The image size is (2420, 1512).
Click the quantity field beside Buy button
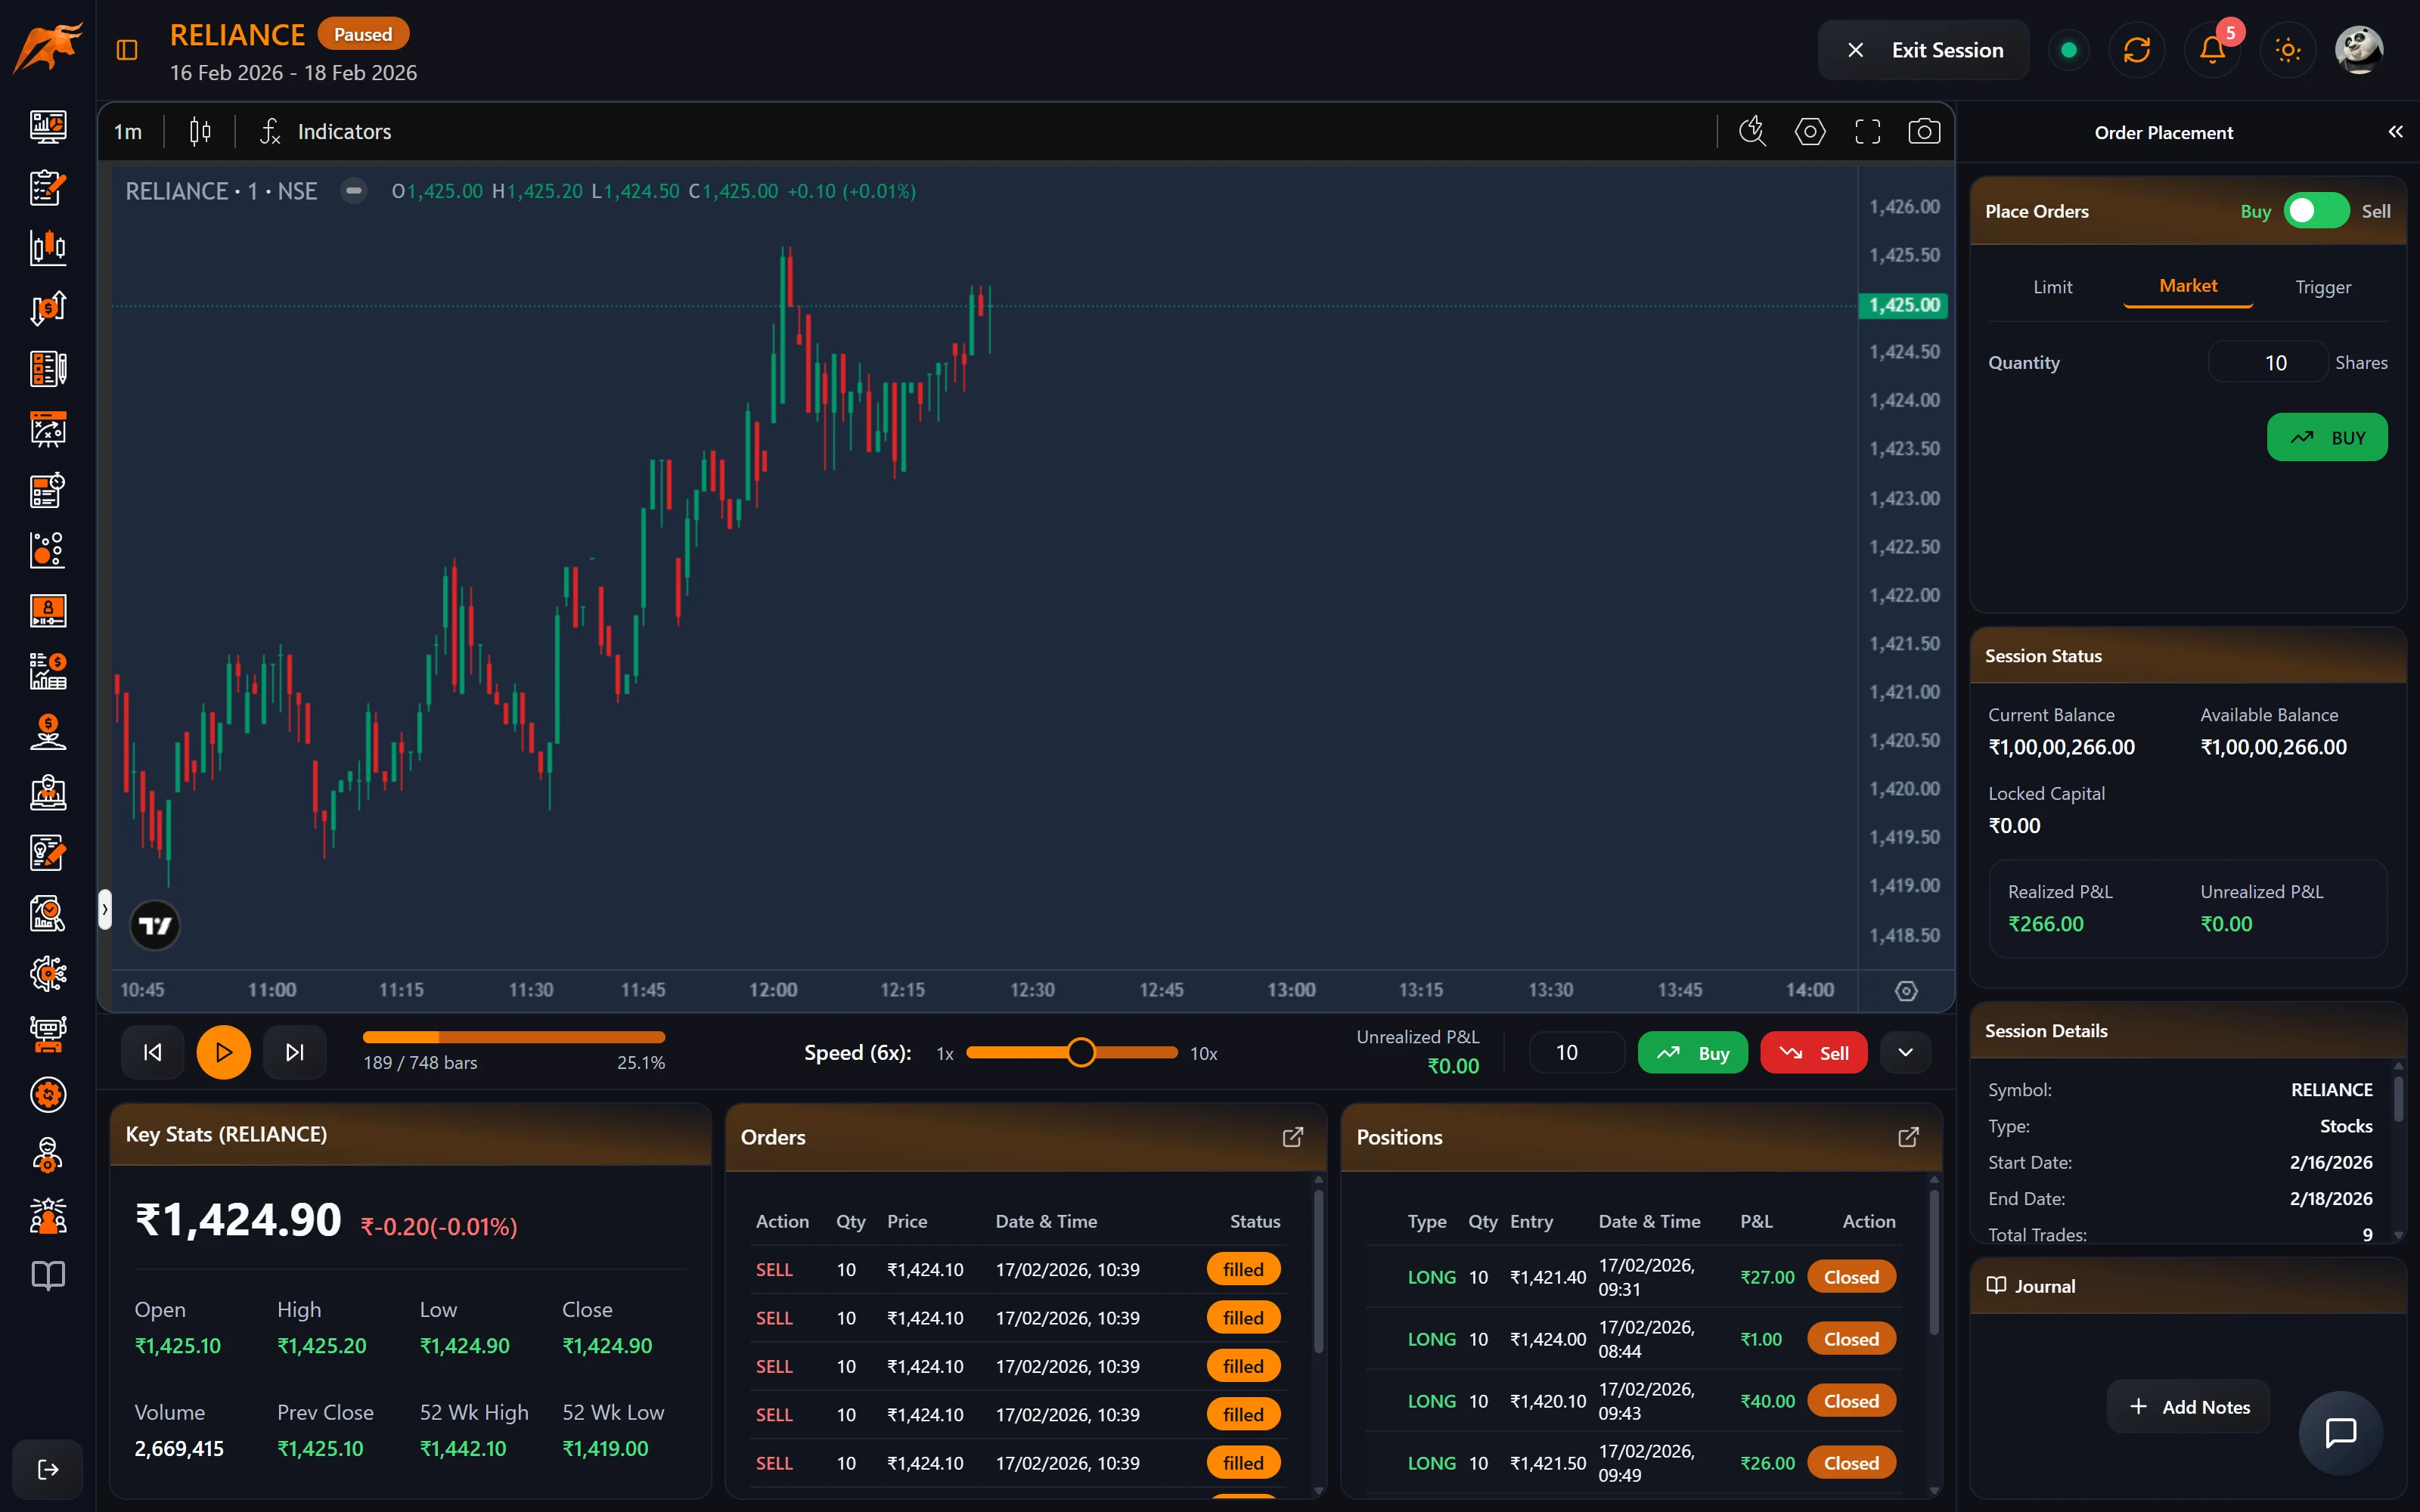pyautogui.click(x=1577, y=1052)
